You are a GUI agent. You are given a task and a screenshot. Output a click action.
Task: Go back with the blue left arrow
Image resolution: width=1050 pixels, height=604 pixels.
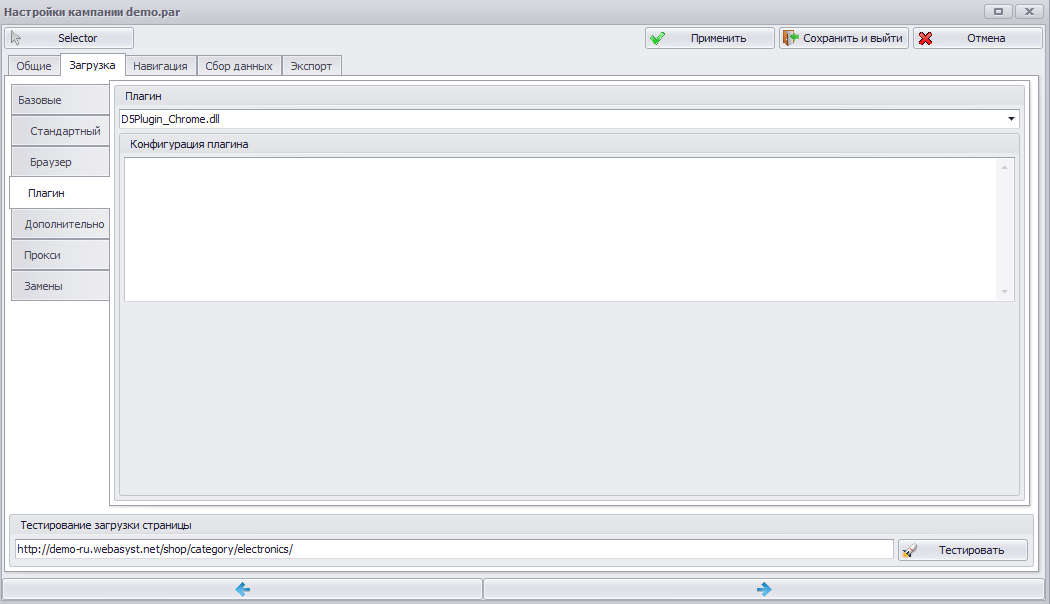[242, 589]
